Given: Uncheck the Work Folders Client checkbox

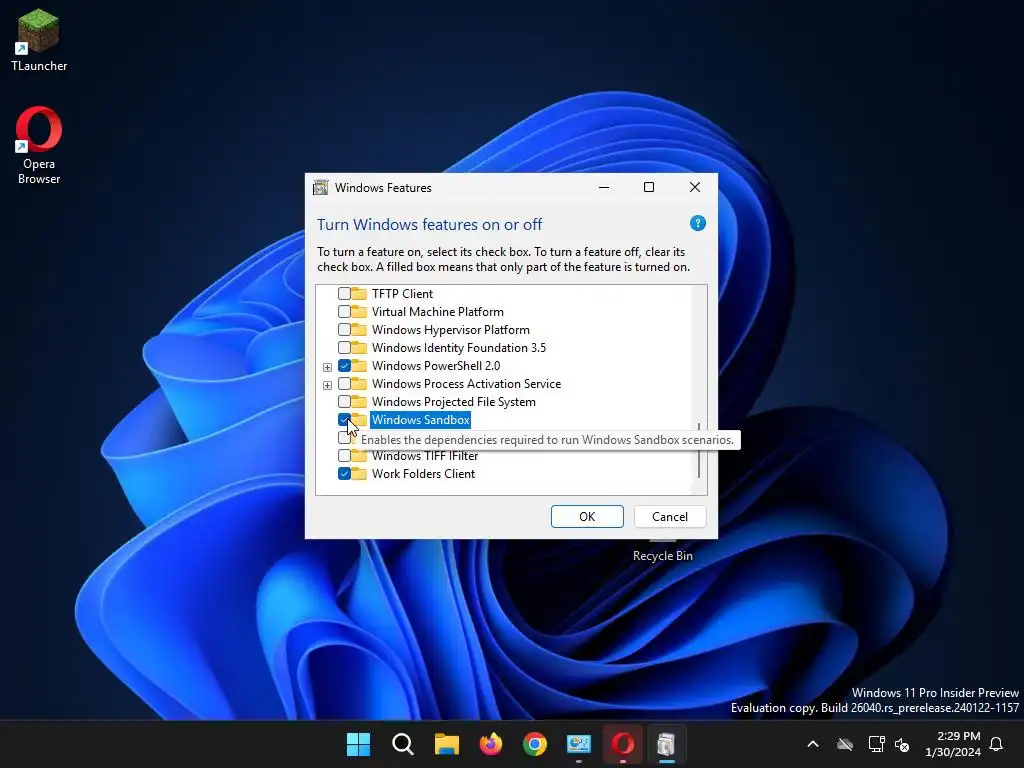Looking at the screenshot, I should tap(344, 473).
